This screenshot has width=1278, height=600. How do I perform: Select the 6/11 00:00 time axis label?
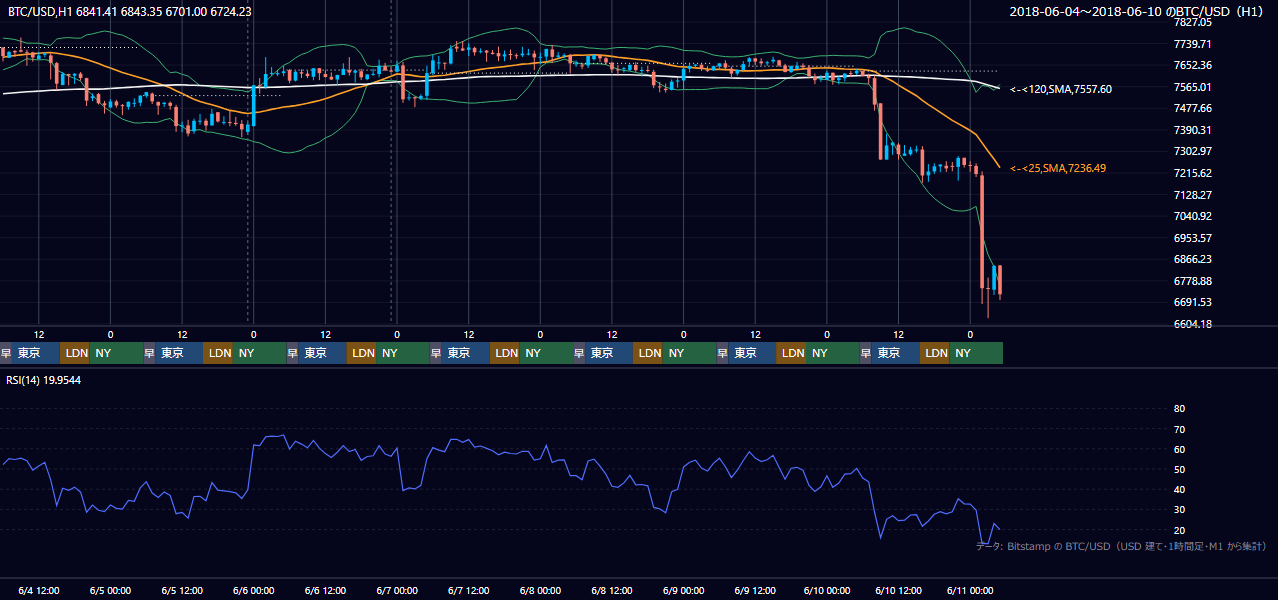(x=970, y=590)
